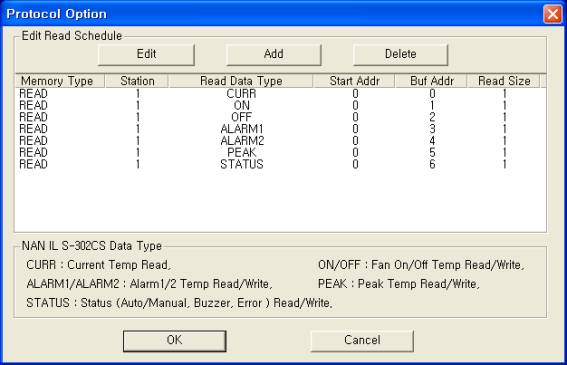Click the READ cell of the STATUS row
The height and width of the screenshot is (365, 567).
pos(33,164)
